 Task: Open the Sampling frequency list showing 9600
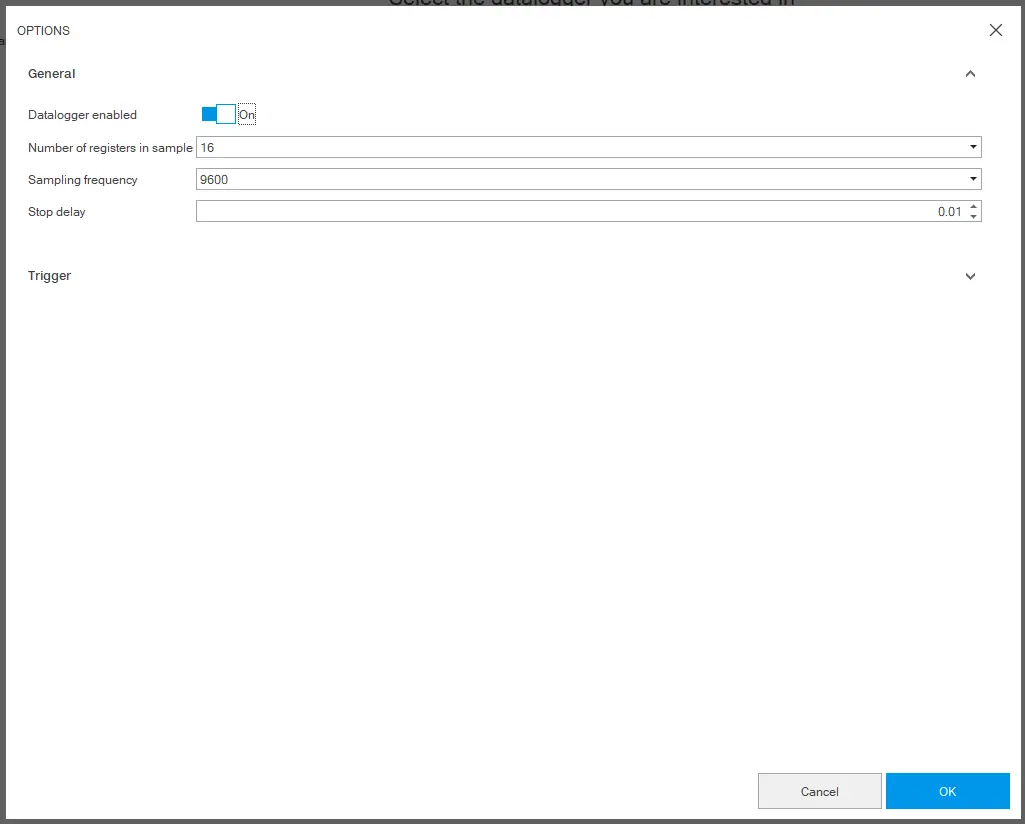tap(588, 179)
